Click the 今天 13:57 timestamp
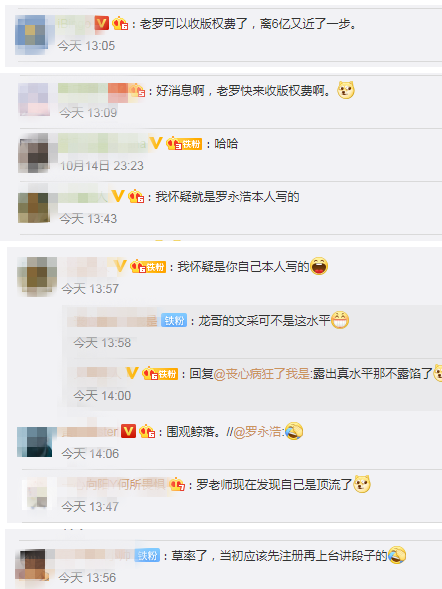Viewport: 442px width, 589px height. (x=90, y=288)
